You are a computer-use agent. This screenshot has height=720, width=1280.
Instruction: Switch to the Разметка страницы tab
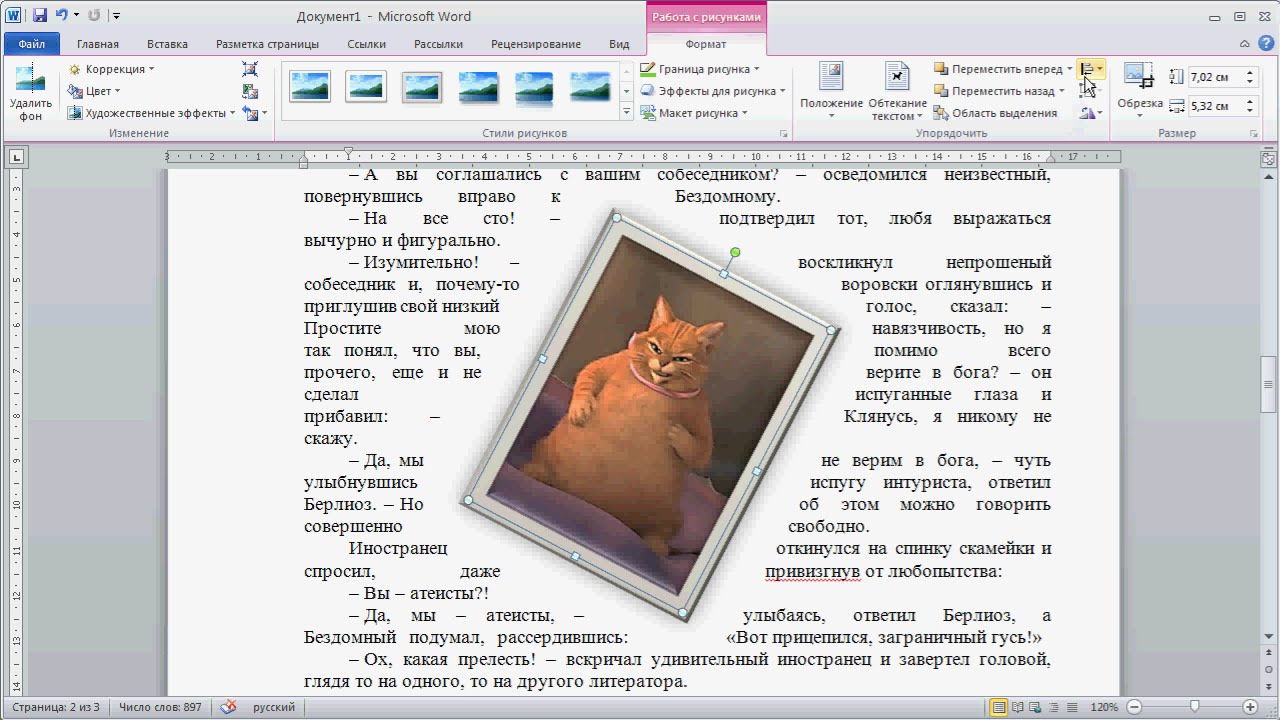(x=267, y=44)
